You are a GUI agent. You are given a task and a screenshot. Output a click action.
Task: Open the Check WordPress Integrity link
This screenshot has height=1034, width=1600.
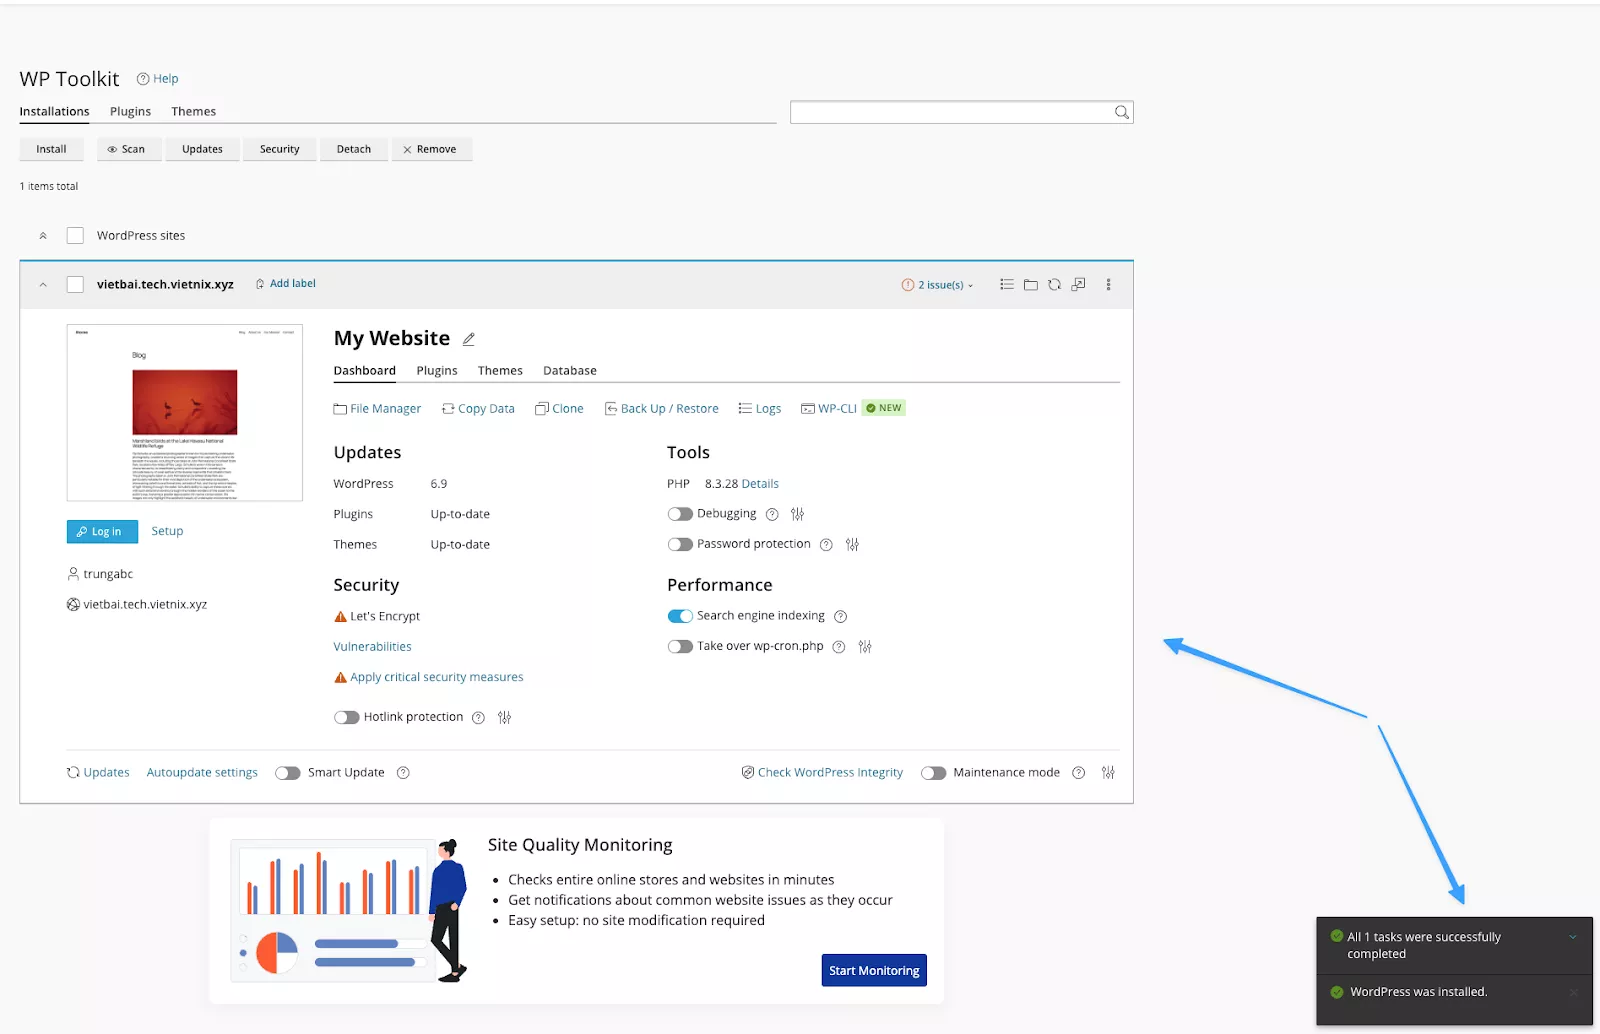tap(829, 773)
